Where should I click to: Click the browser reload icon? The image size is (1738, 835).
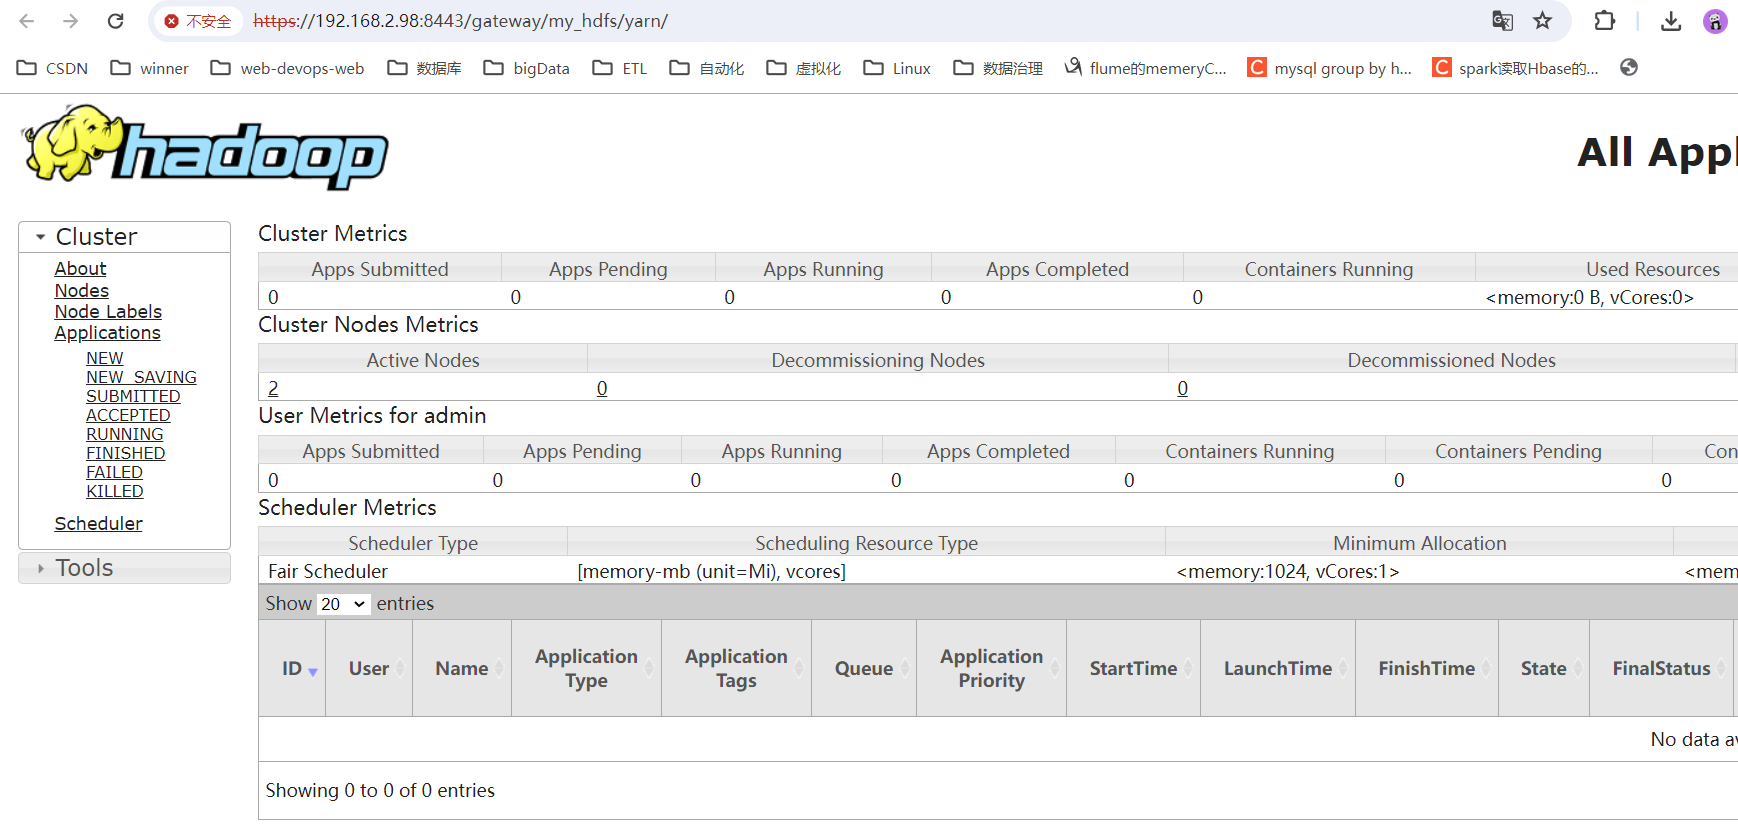(x=116, y=21)
